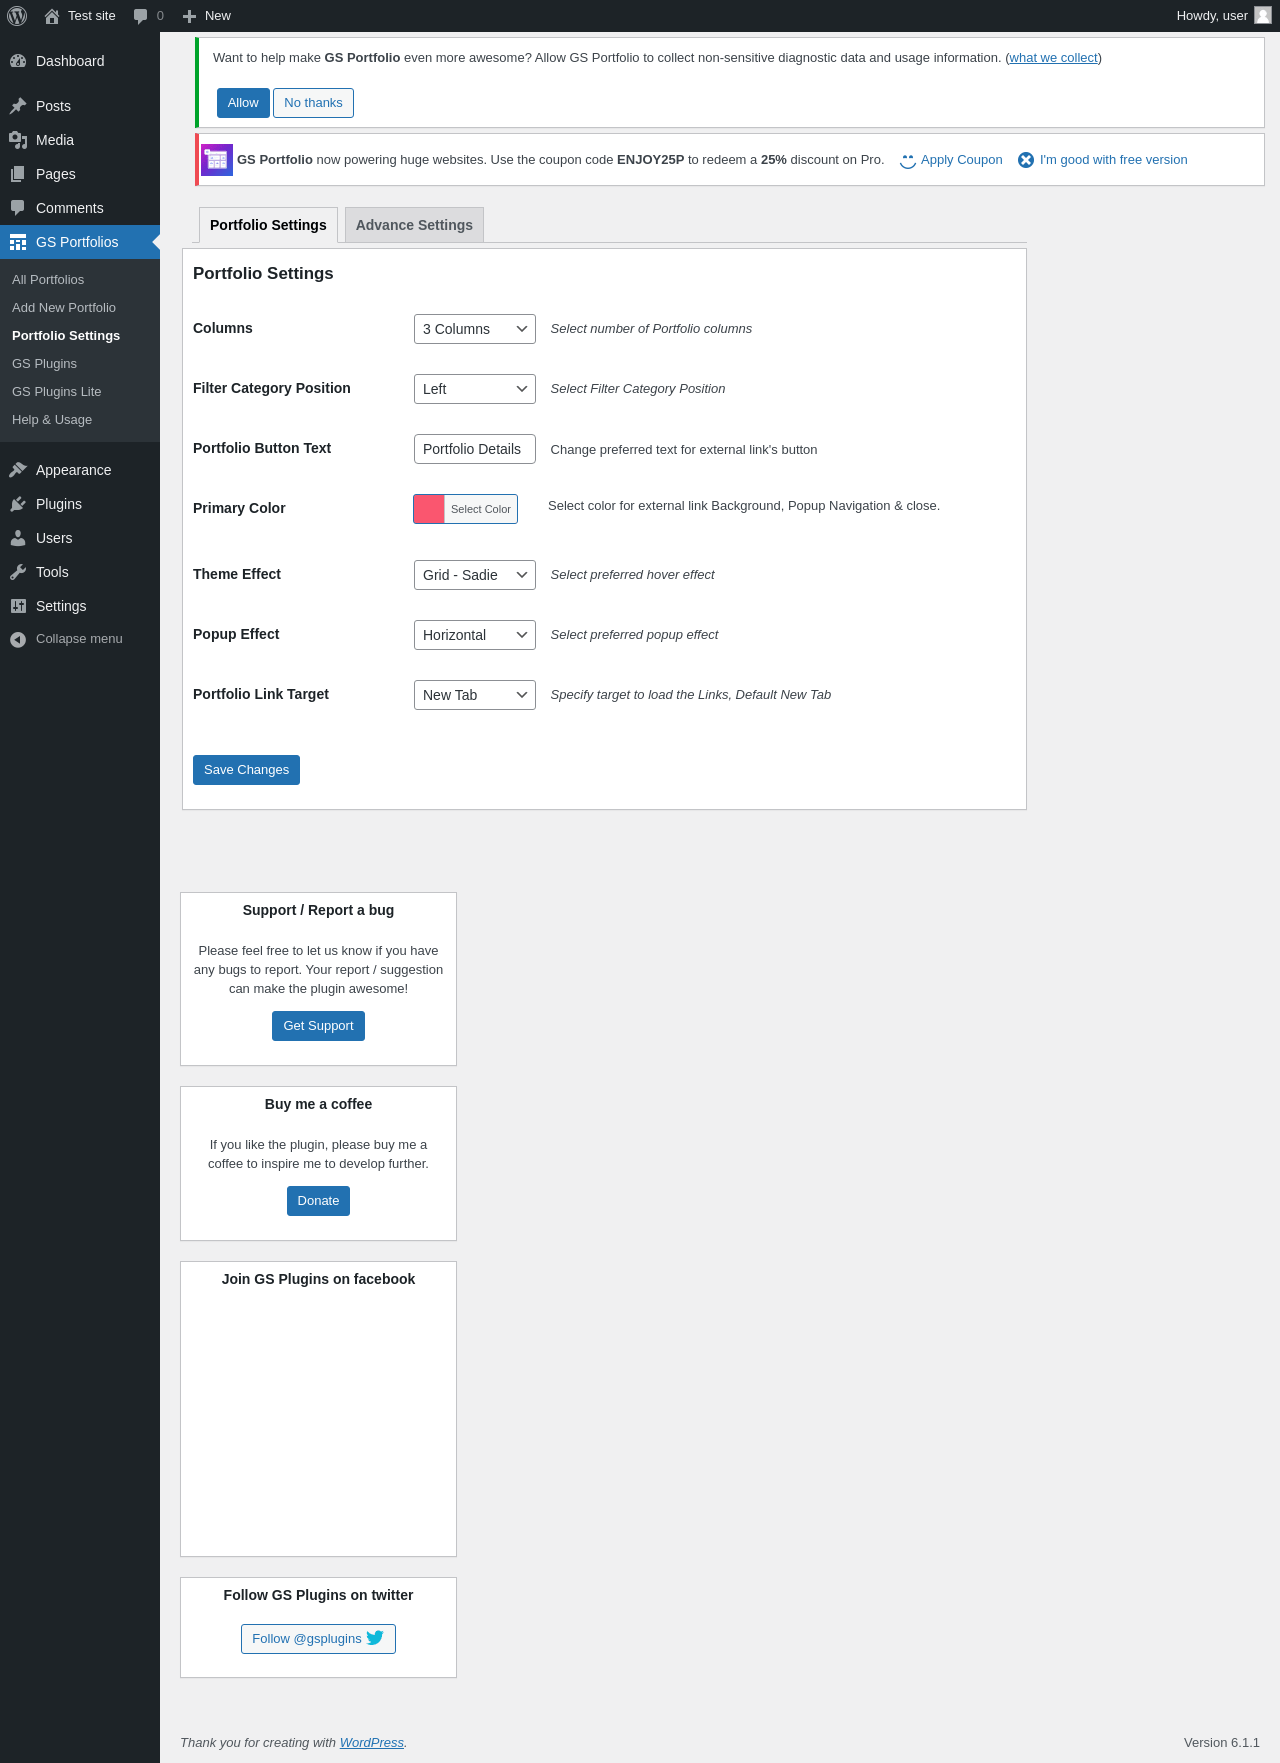This screenshot has width=1280, height=1763.
Task: Click the GS Portfolio plugin logo icon
Action: [x=217, y=160]
